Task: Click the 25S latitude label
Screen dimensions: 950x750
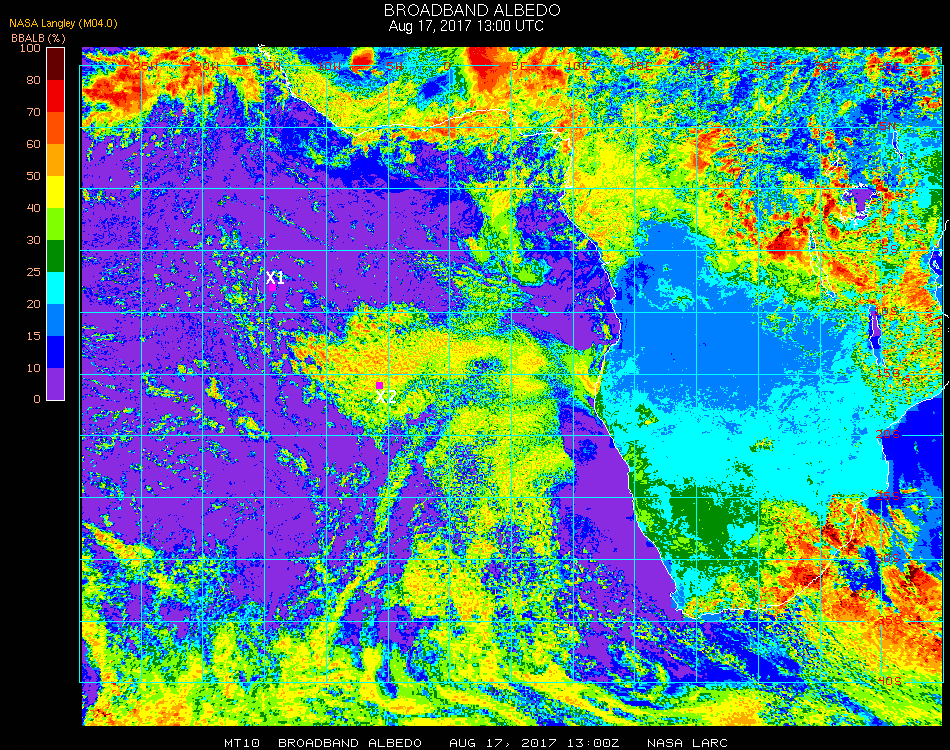Action: coord(889,497)
